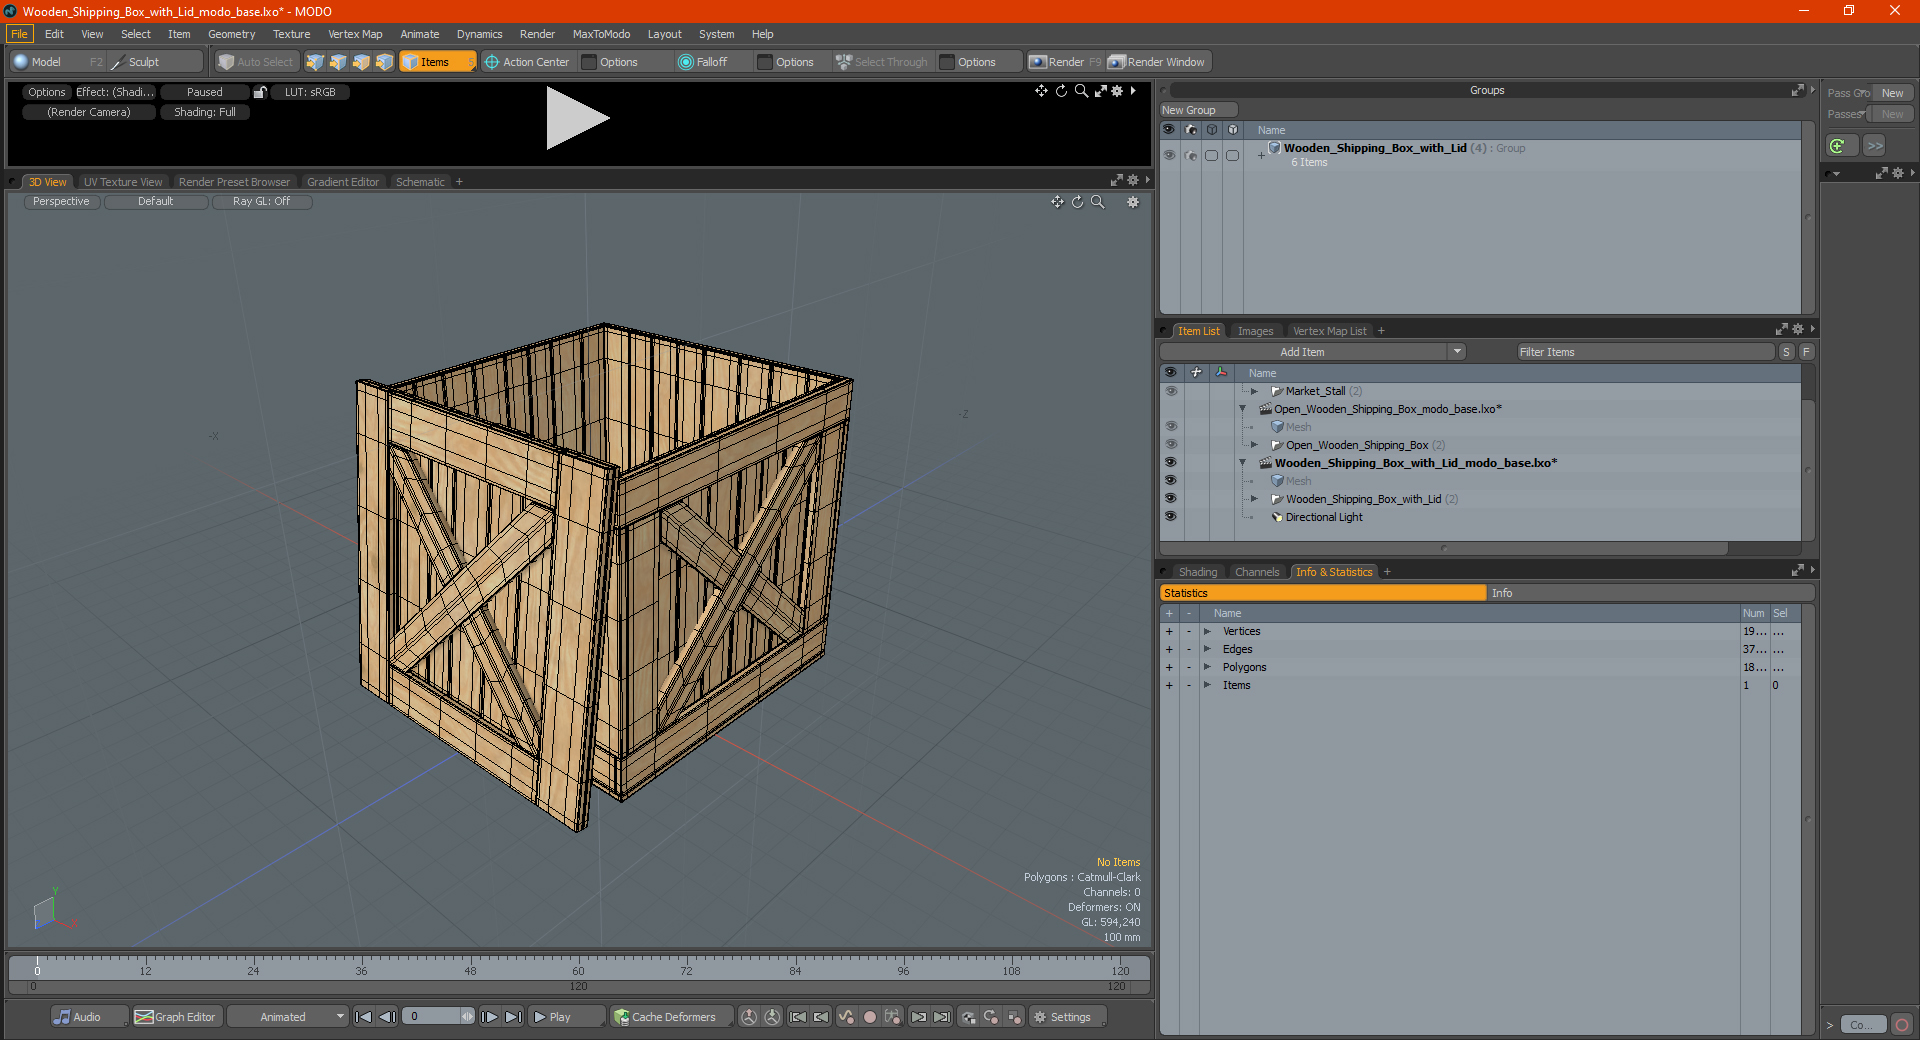This screenshot has height=1040, width=1920.
Task: Open the Add Item dropdown
Action: [1457, 352]
